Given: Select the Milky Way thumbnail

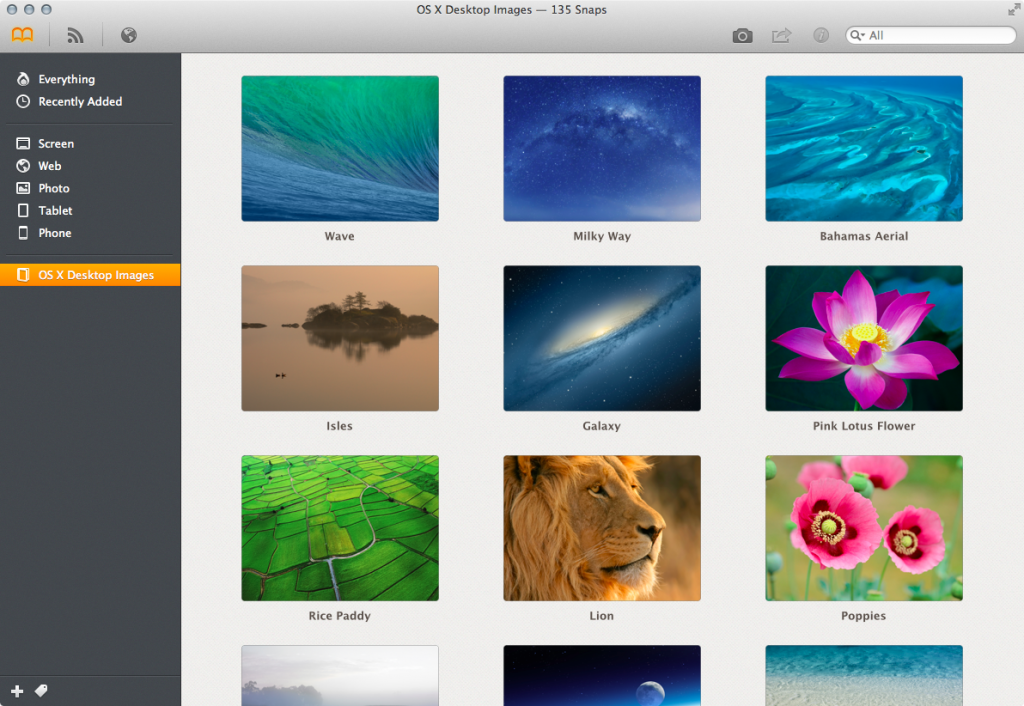Looking at the screenshot, I should pyautogui.click(x=601, y=148).
